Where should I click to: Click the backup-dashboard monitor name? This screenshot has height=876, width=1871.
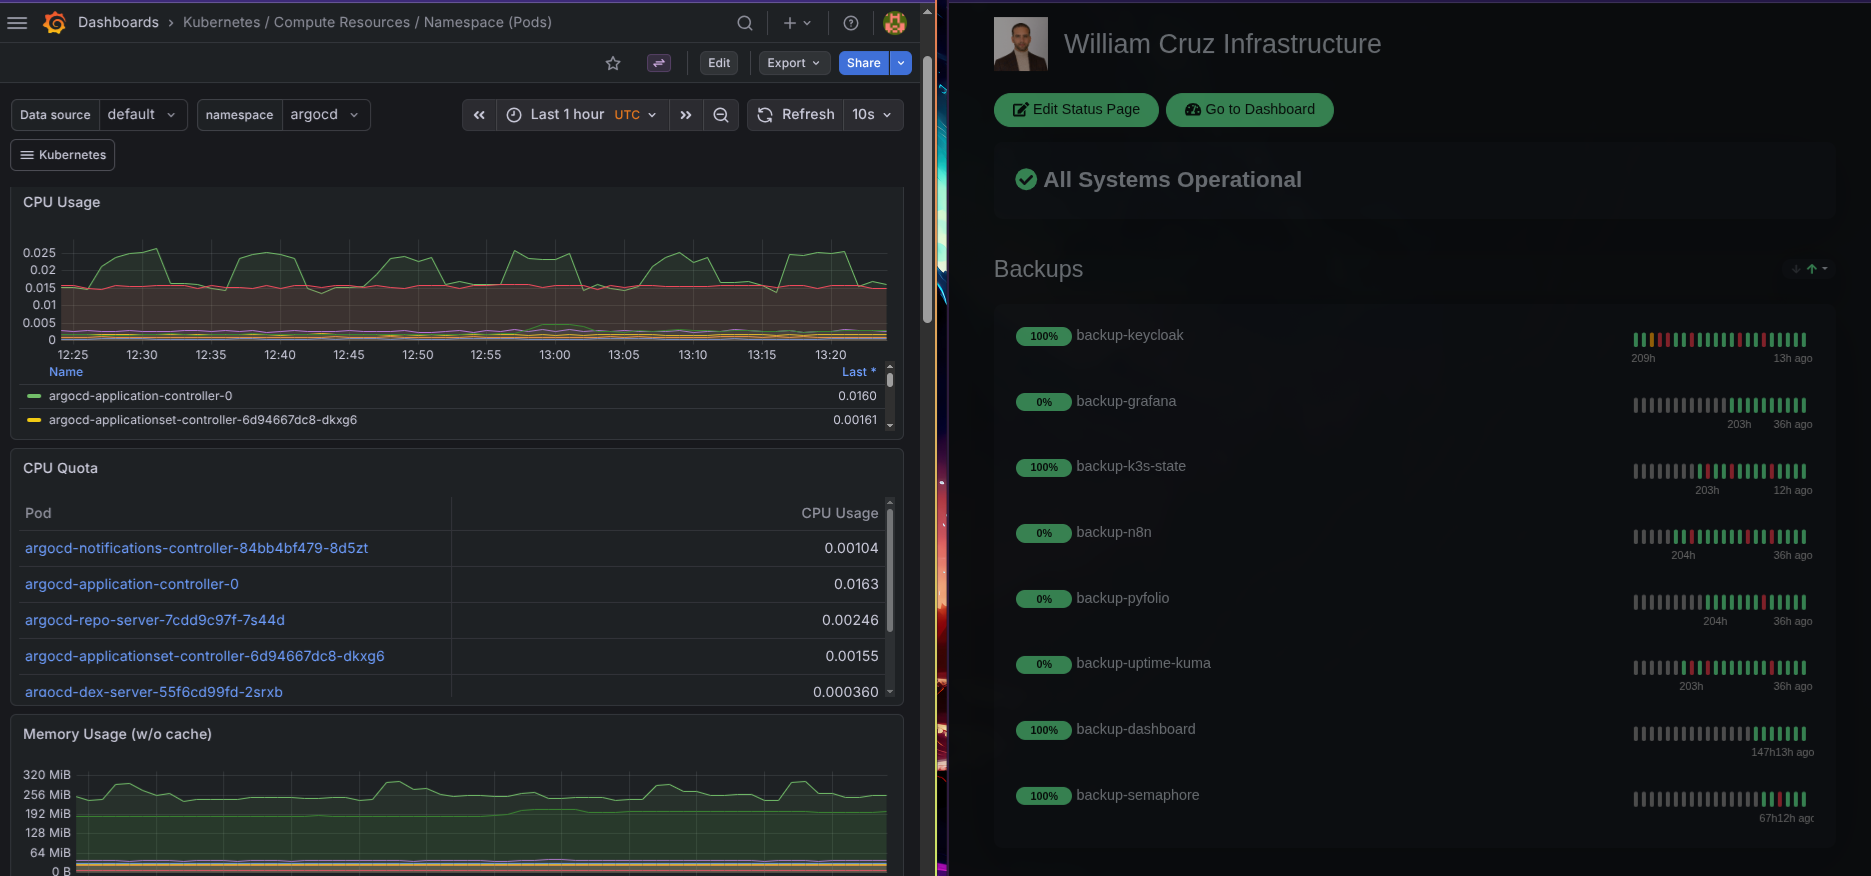click(1136, 729)
